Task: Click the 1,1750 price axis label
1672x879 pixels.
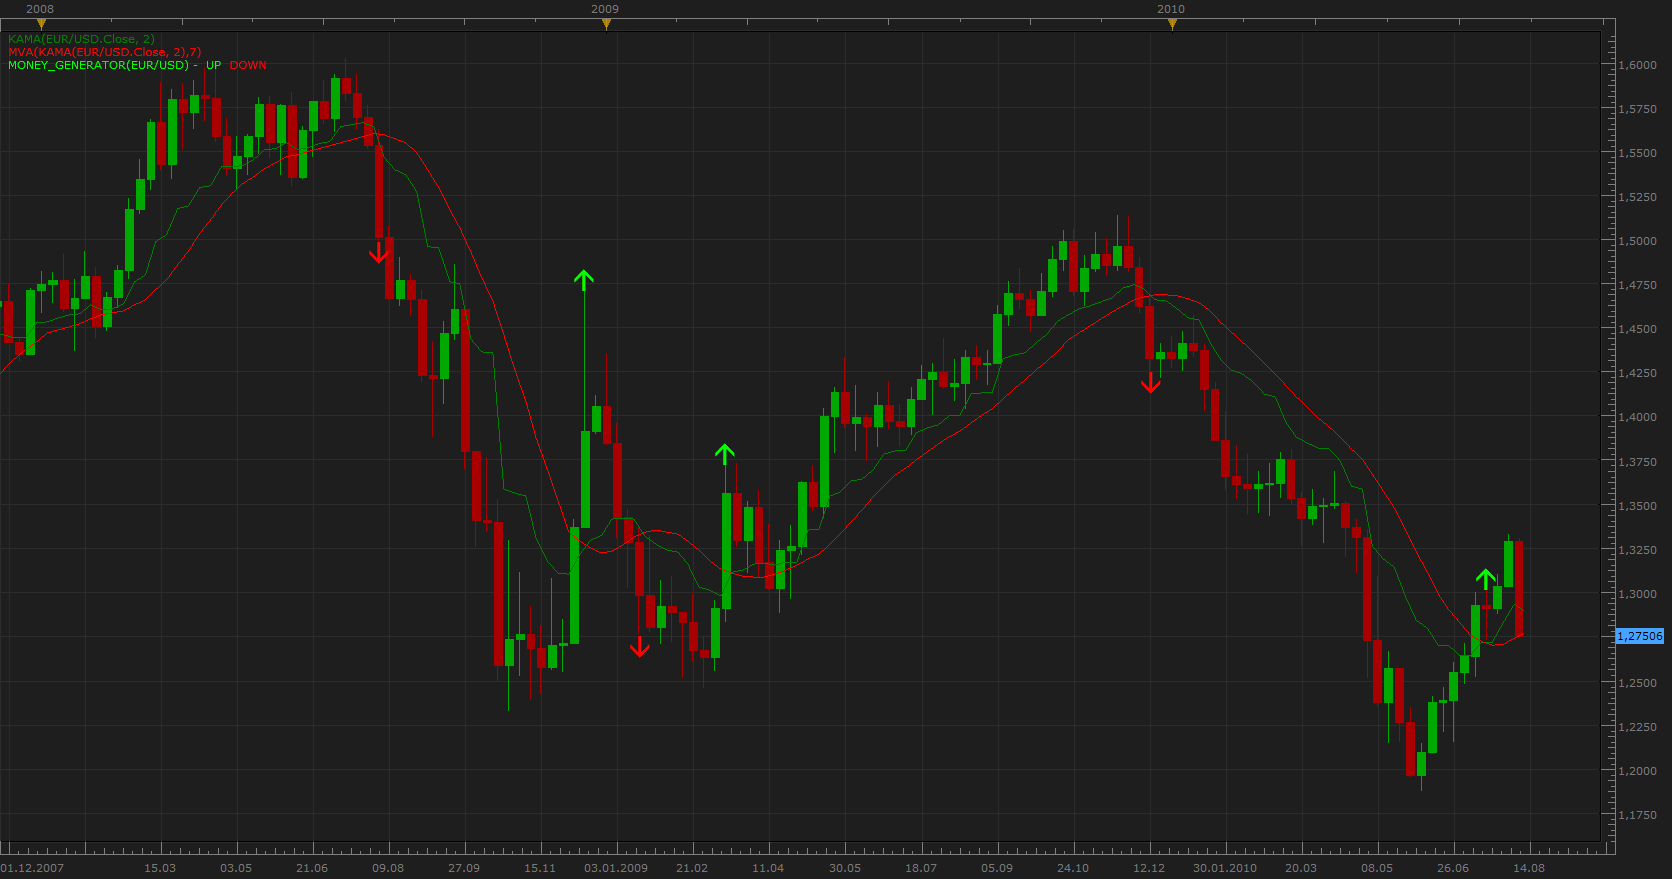Action: (1637, 815)
